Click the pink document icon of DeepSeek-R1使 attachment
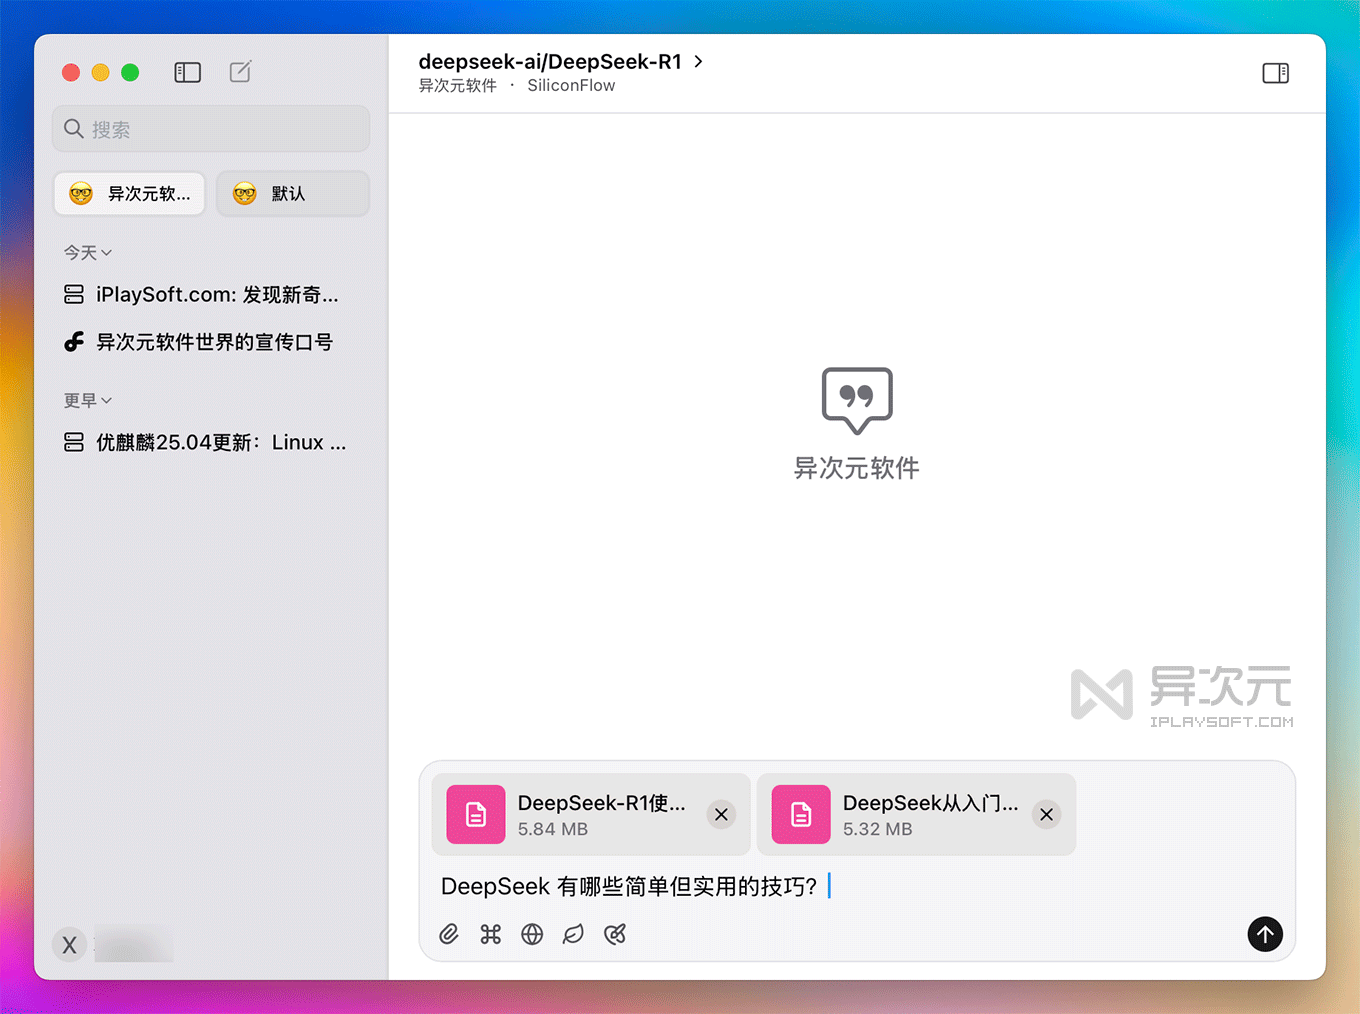1360x1014 pixels. point(475,814)
